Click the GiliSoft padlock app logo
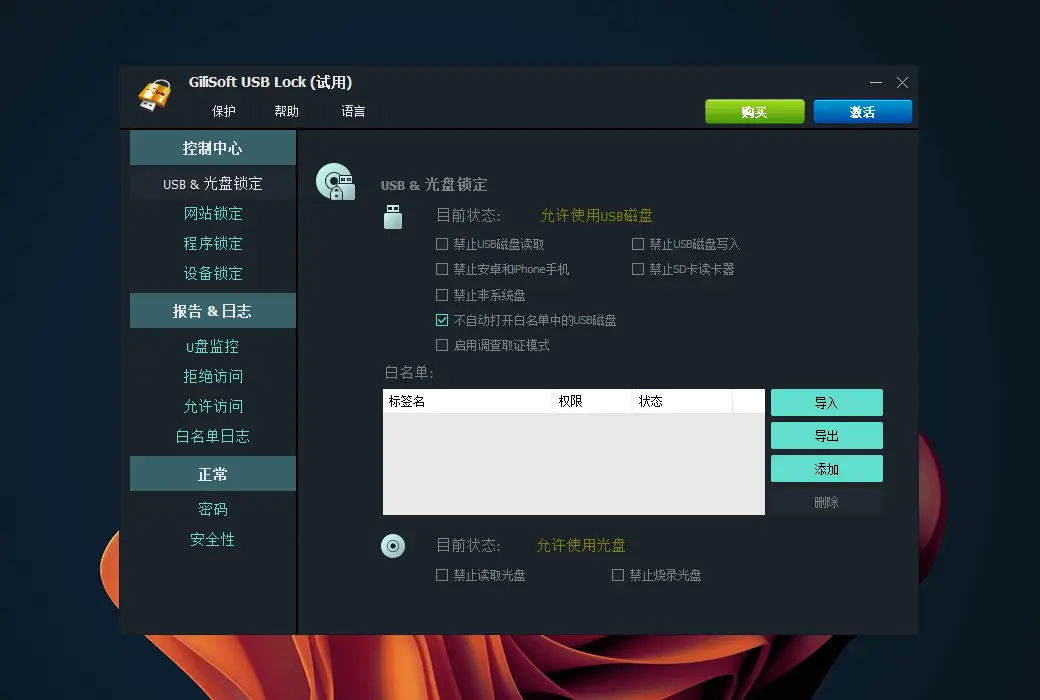The image size is (1040, 700). coord(155,94)
